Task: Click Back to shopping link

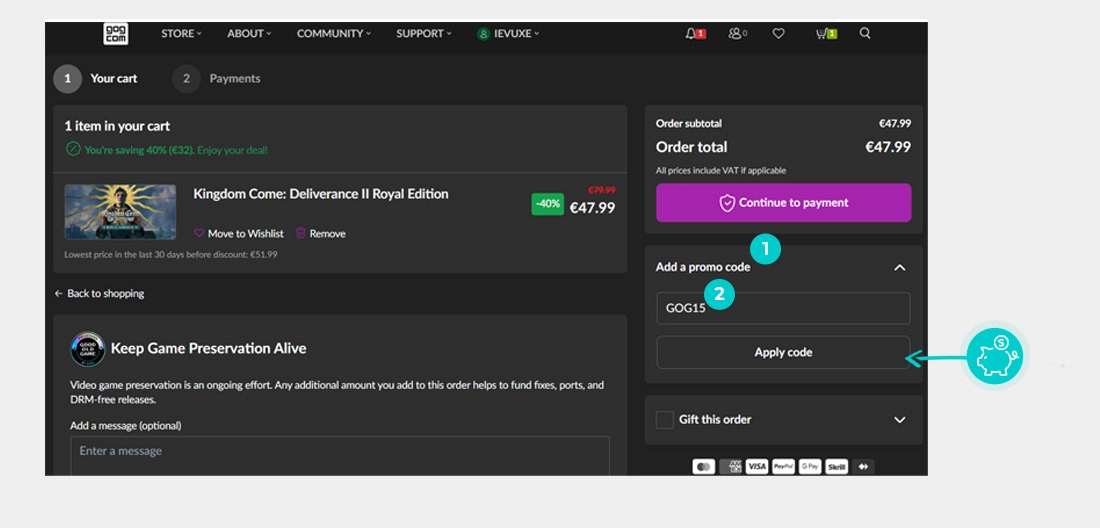Action: pos(99,293)
